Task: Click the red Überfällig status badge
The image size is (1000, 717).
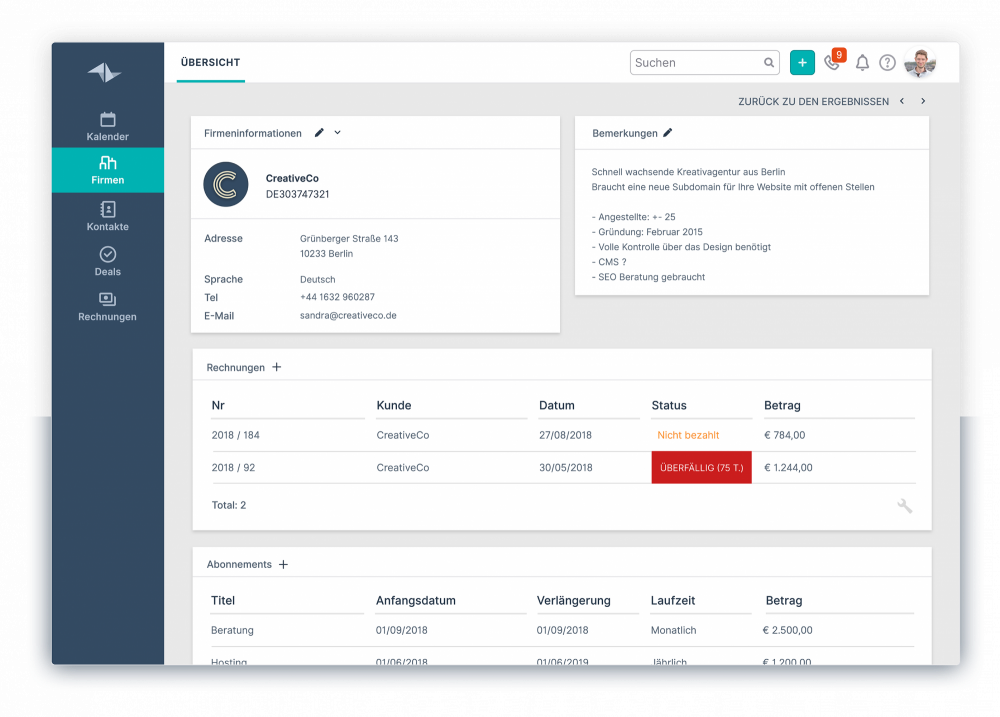Action: pos(702,468)
